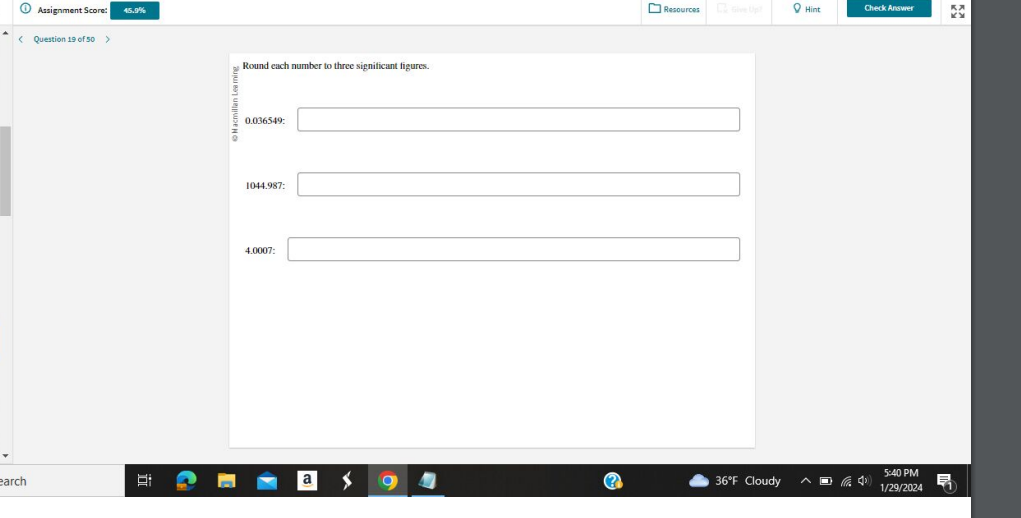Open Microsoft Edge from the taskbar
1021x518 pixels.
coord(186,481)
